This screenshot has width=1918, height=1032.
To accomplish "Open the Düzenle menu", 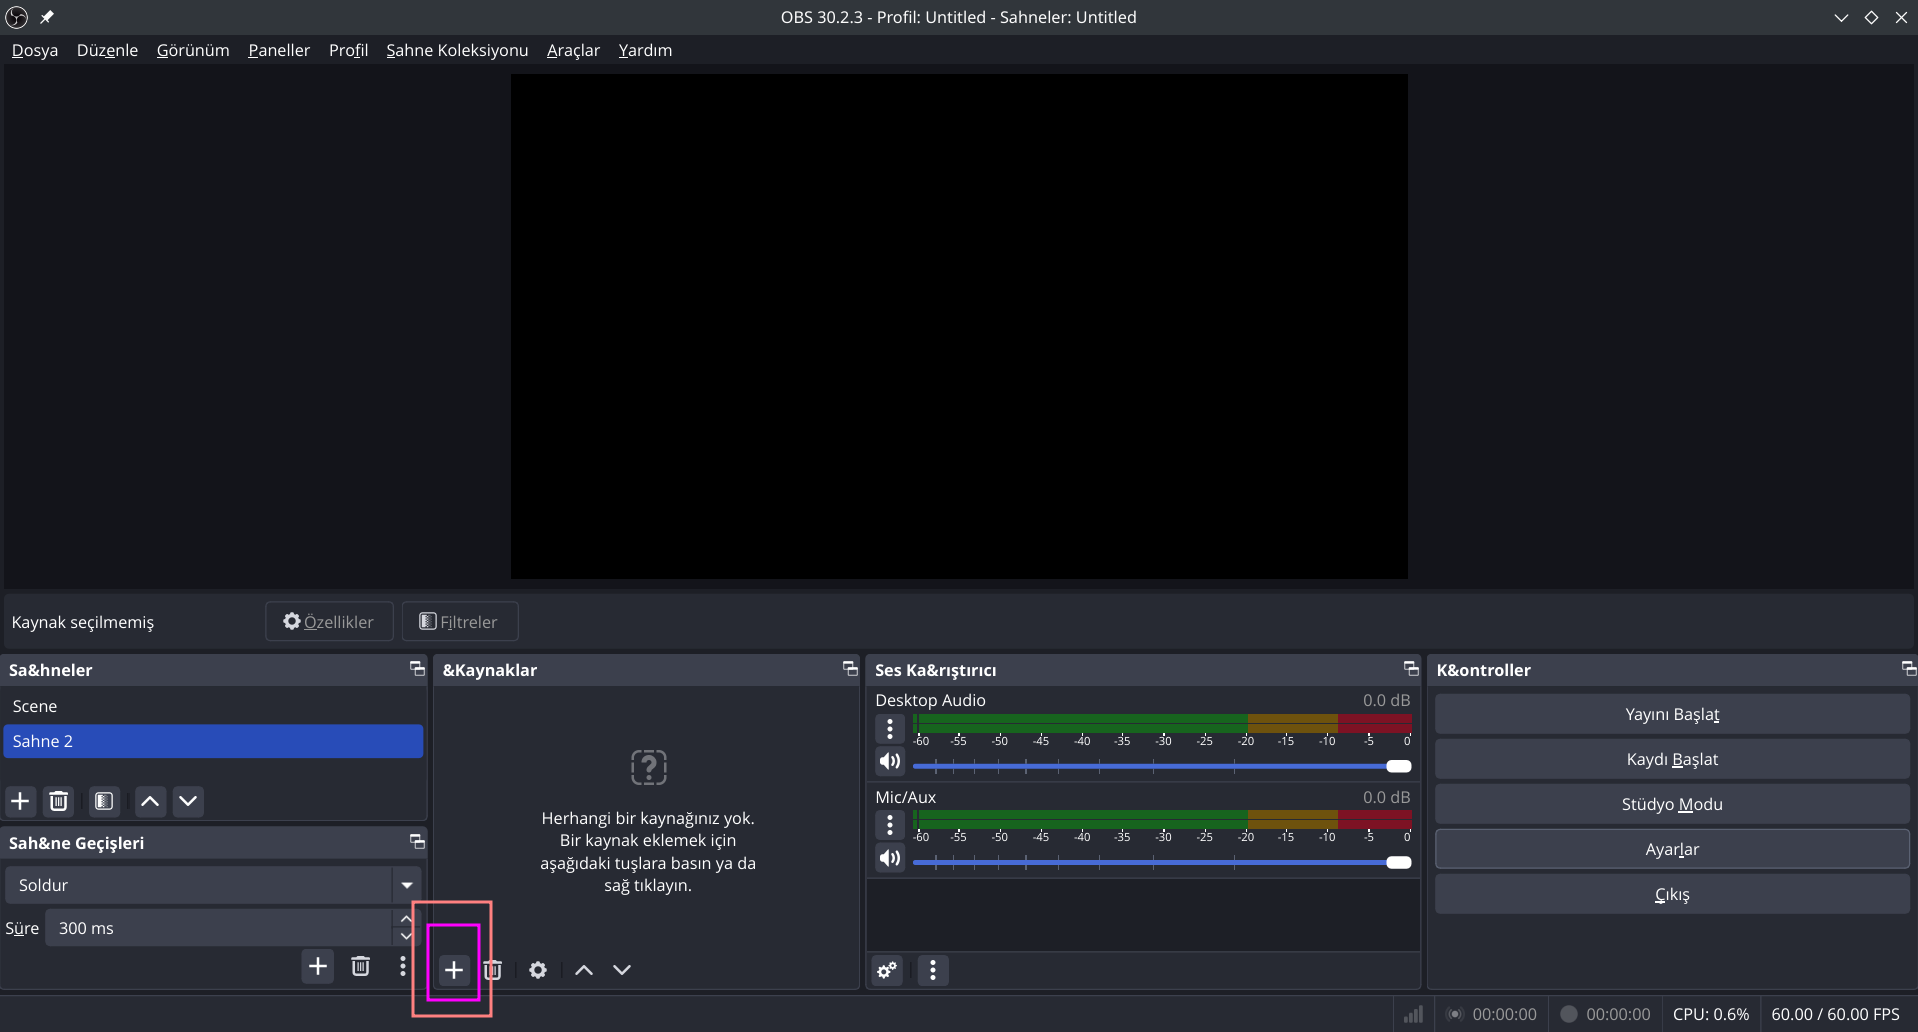I will pyautogui.click(x=107, y=50).
